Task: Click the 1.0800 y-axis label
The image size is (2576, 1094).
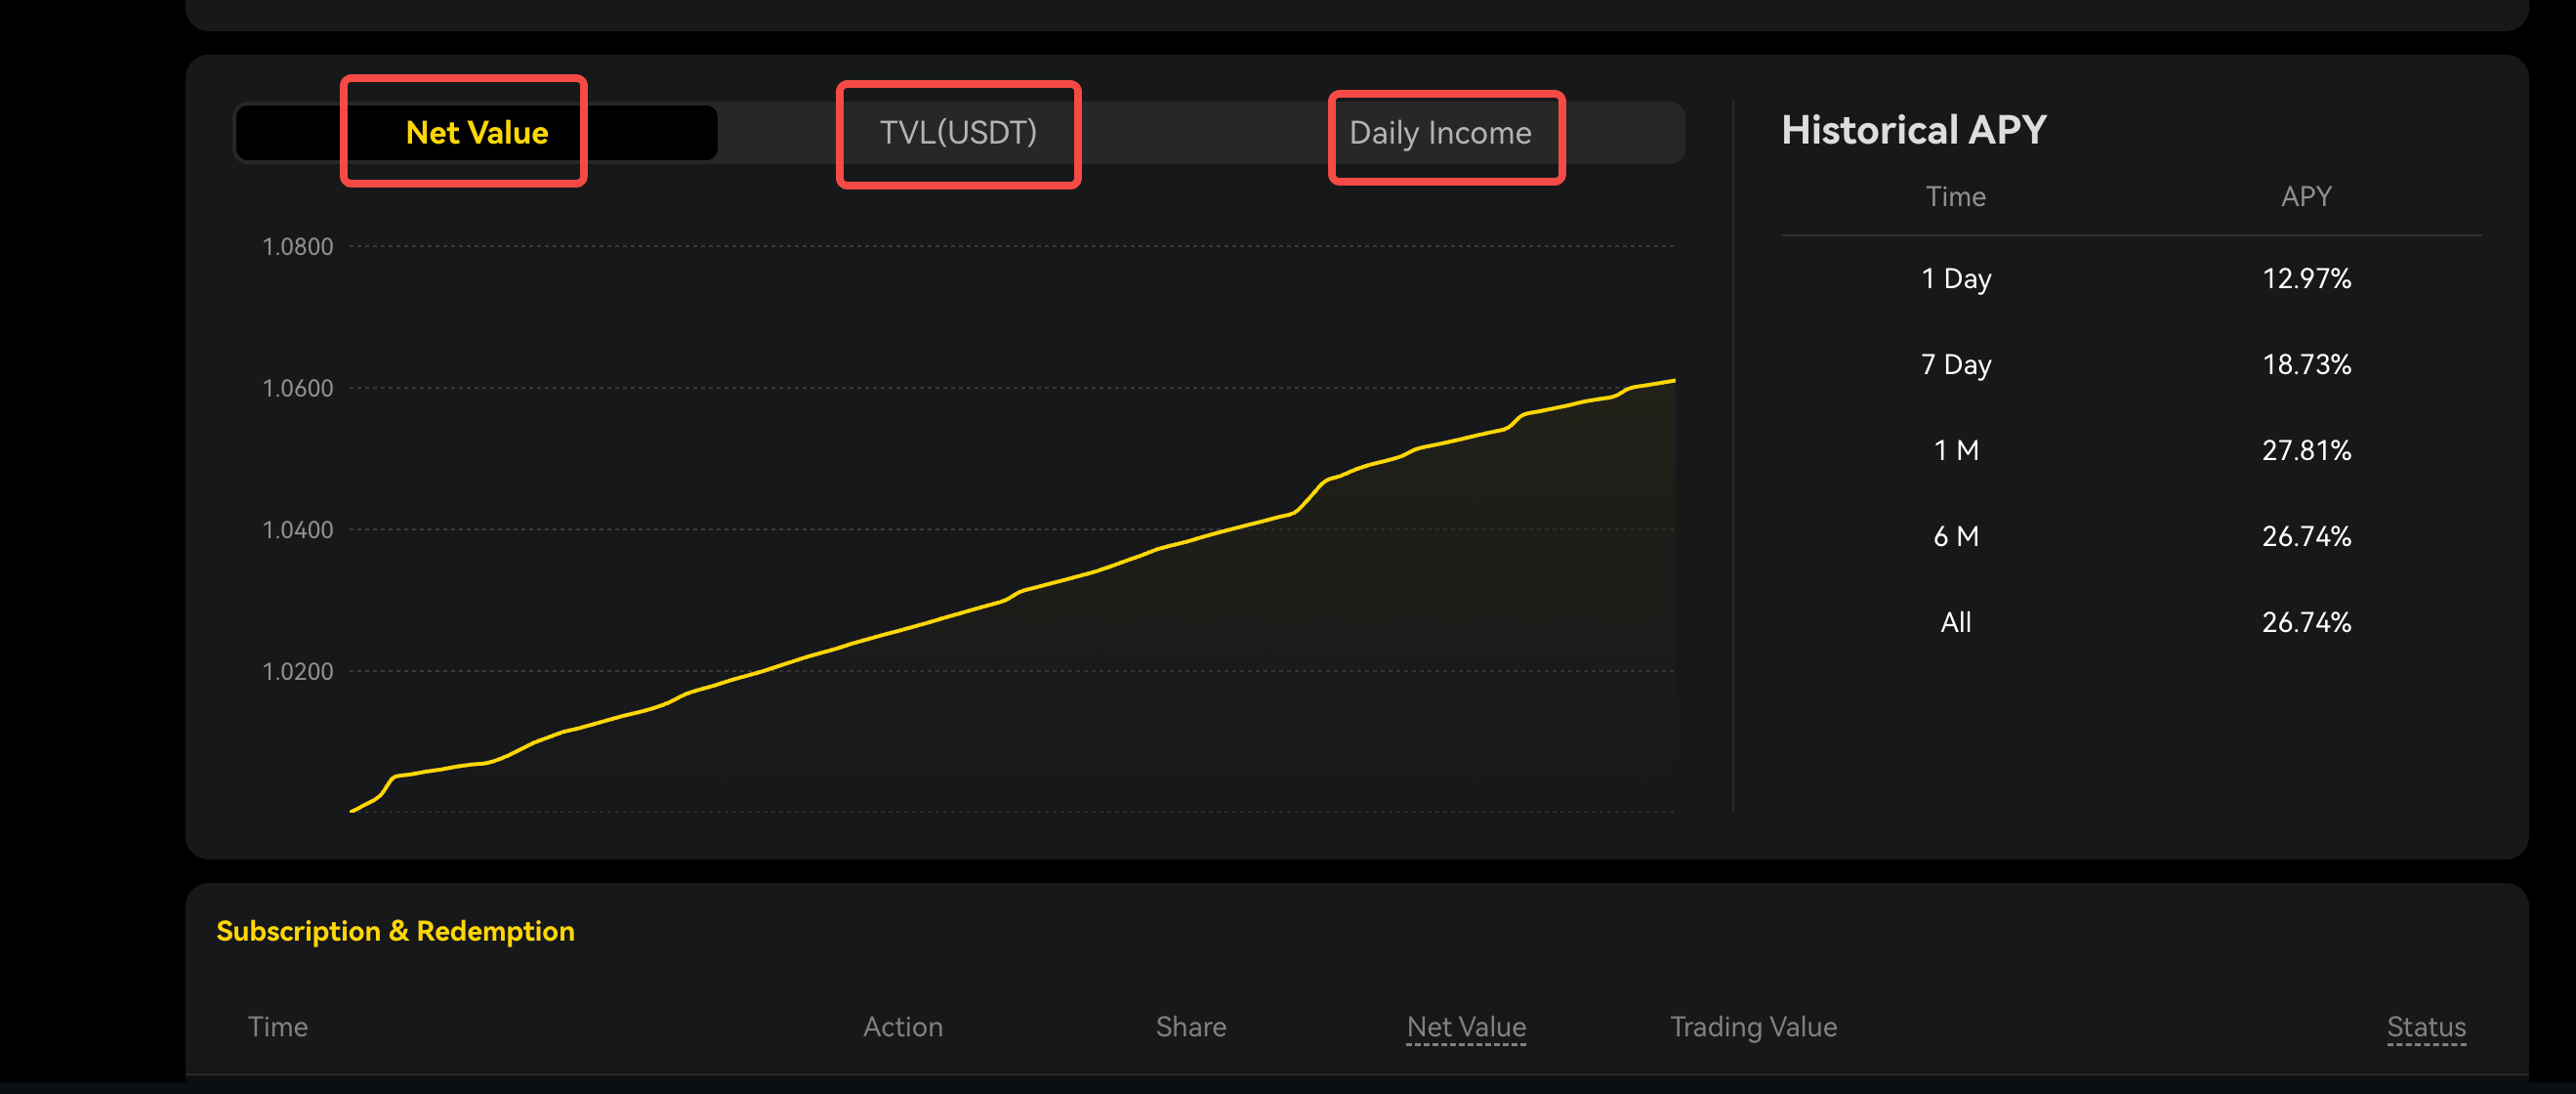Action: click(297, 247)
